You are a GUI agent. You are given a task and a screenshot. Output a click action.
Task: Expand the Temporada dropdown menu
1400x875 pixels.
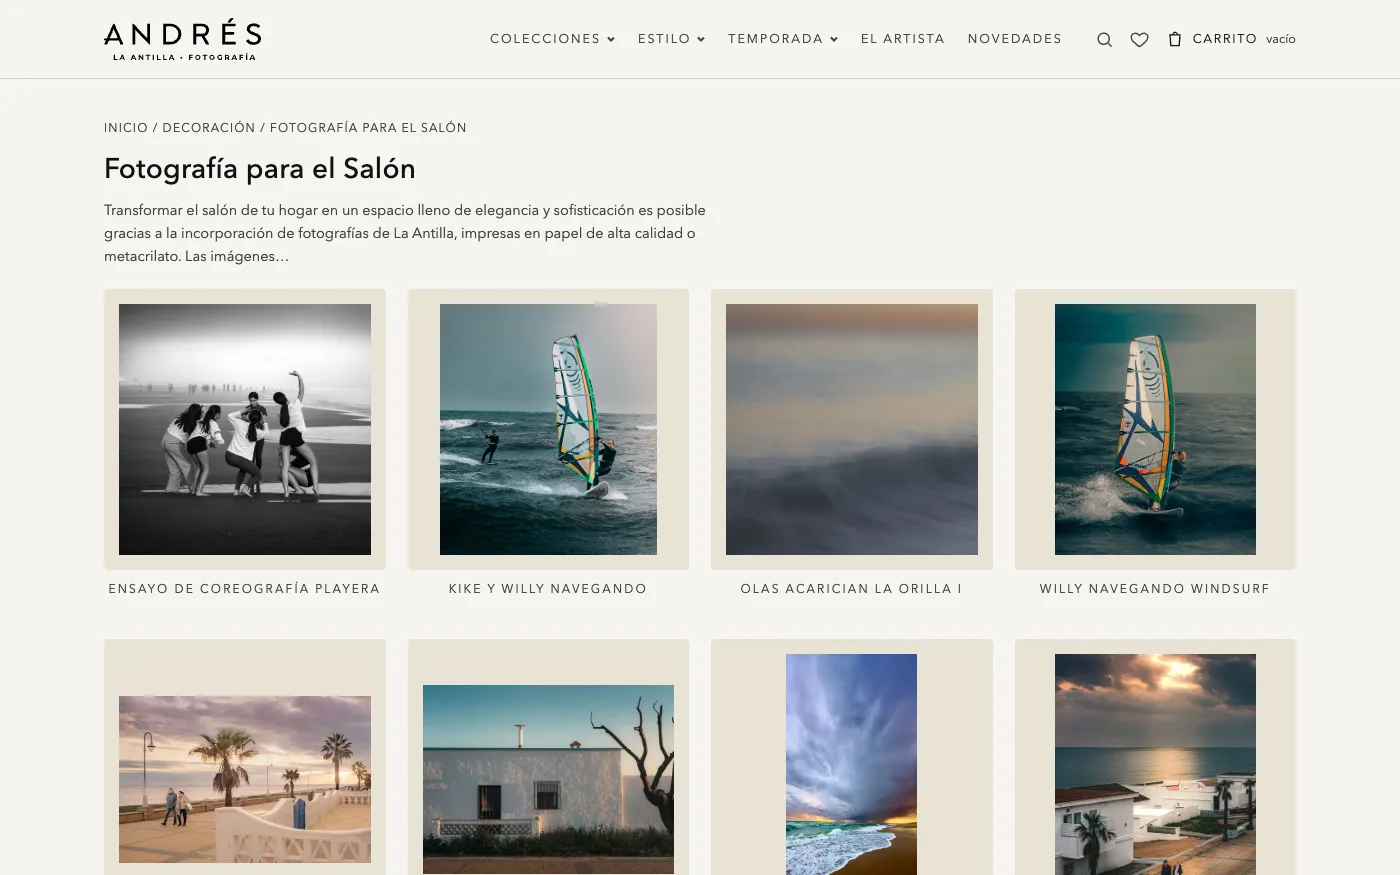coord(783,39)
